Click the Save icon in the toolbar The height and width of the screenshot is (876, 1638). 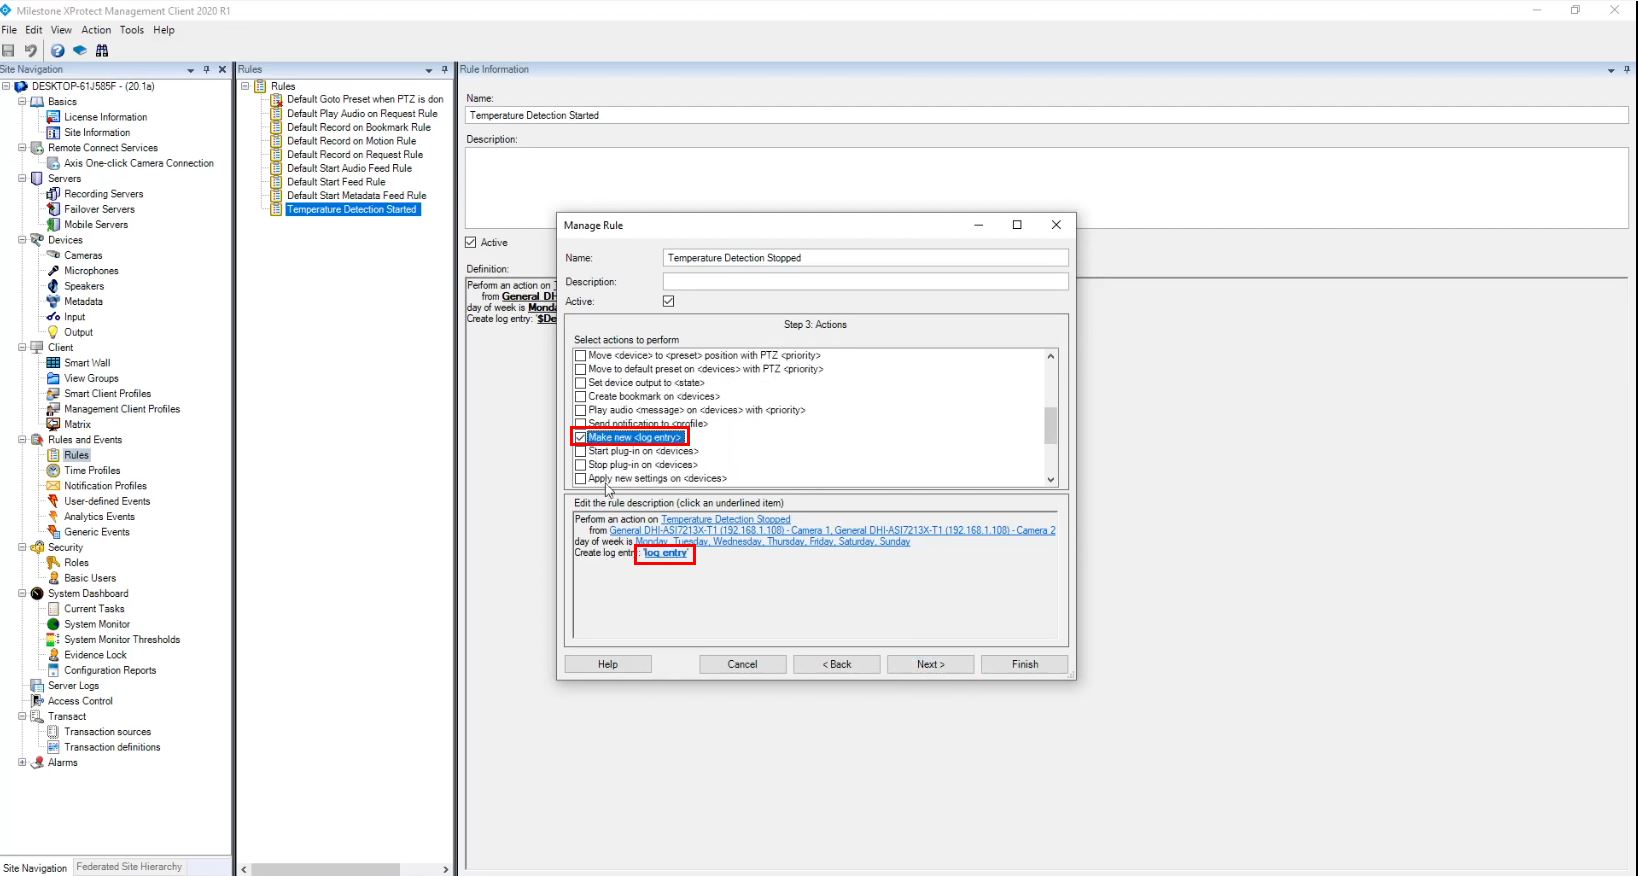[9, 51]
